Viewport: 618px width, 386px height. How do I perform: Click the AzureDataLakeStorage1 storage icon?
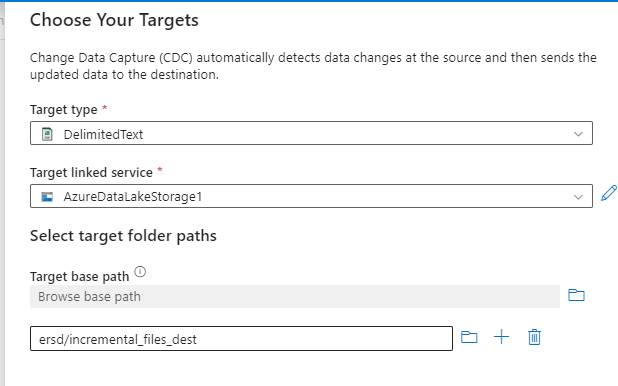[x=47, y=196]
